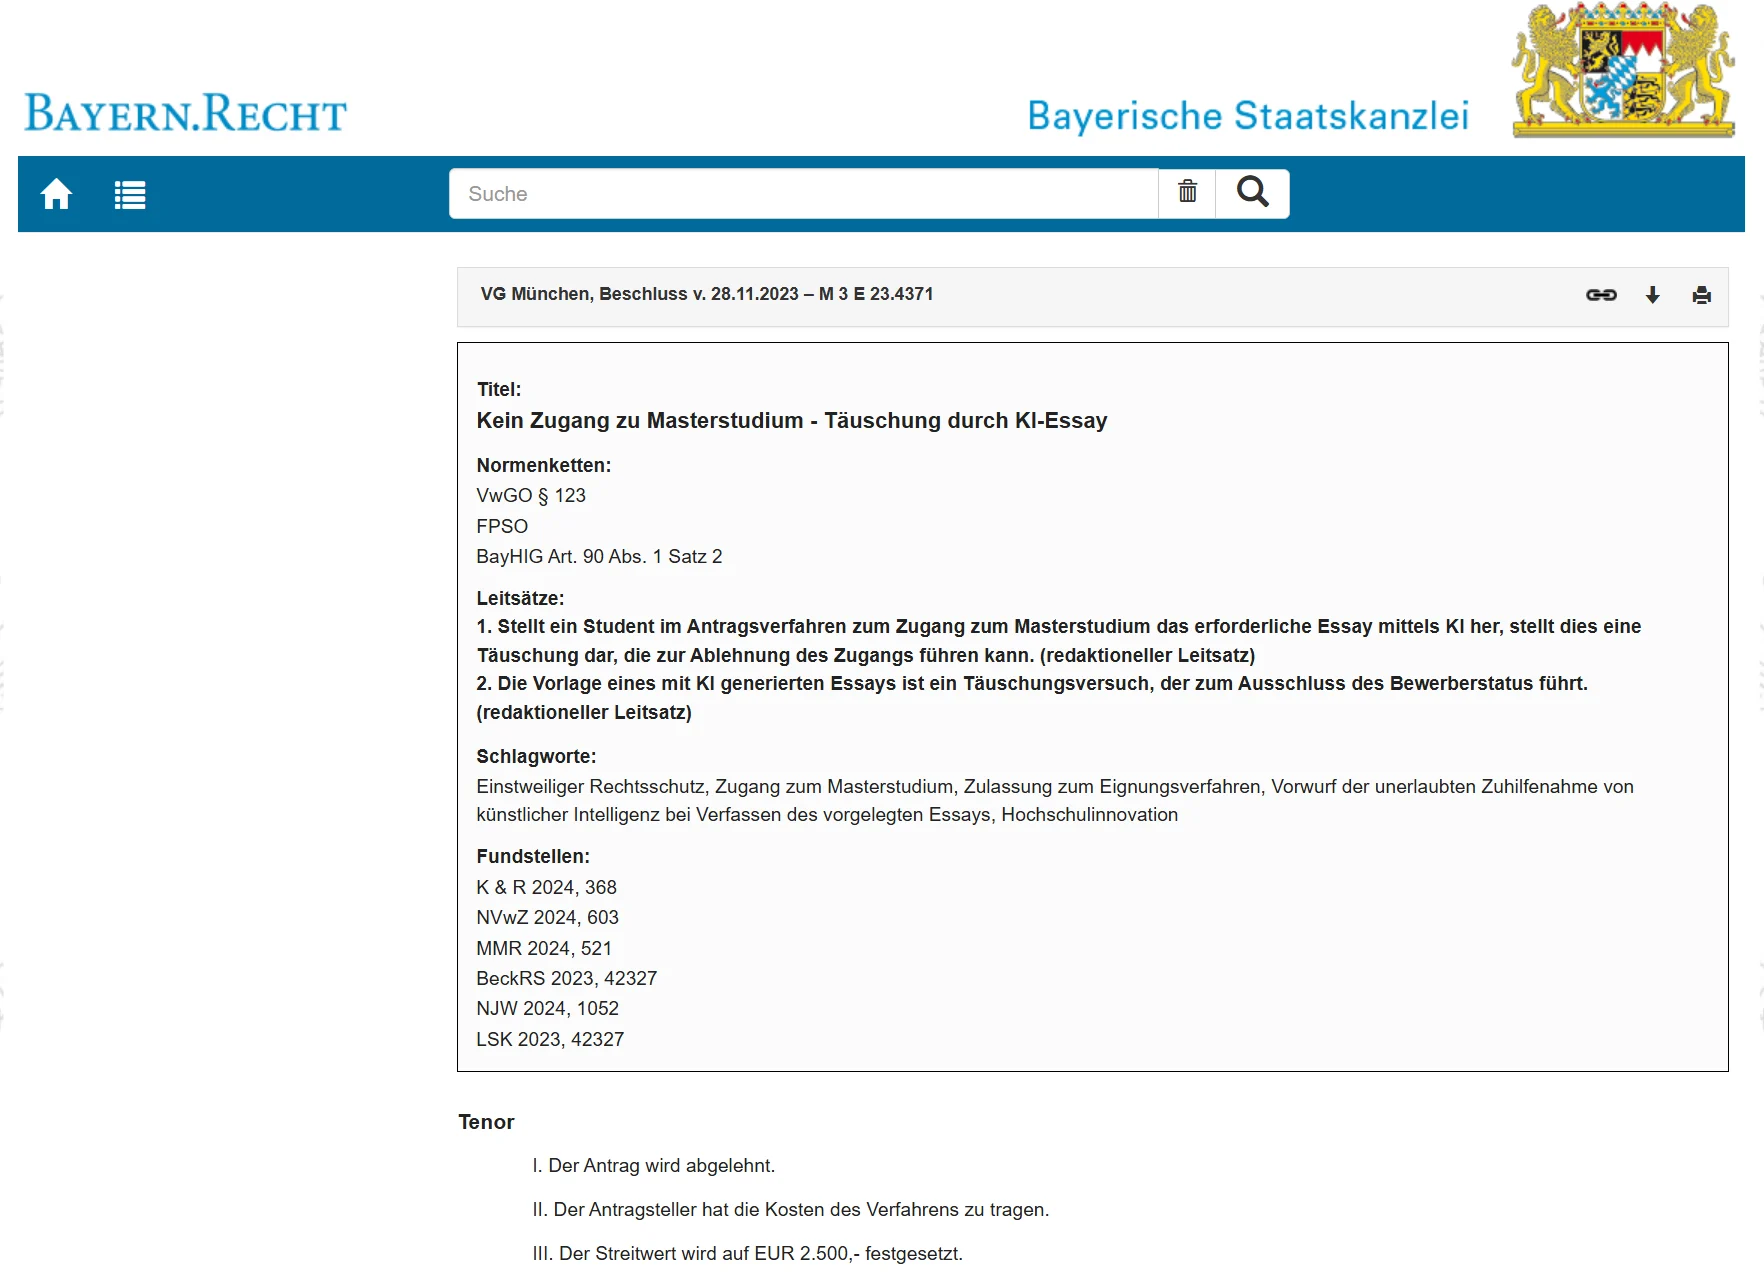Viewport: 1764px width, 1285px height.
Task: Click the line about Kosten des Verfahrens
Action: coord(790,1210)
